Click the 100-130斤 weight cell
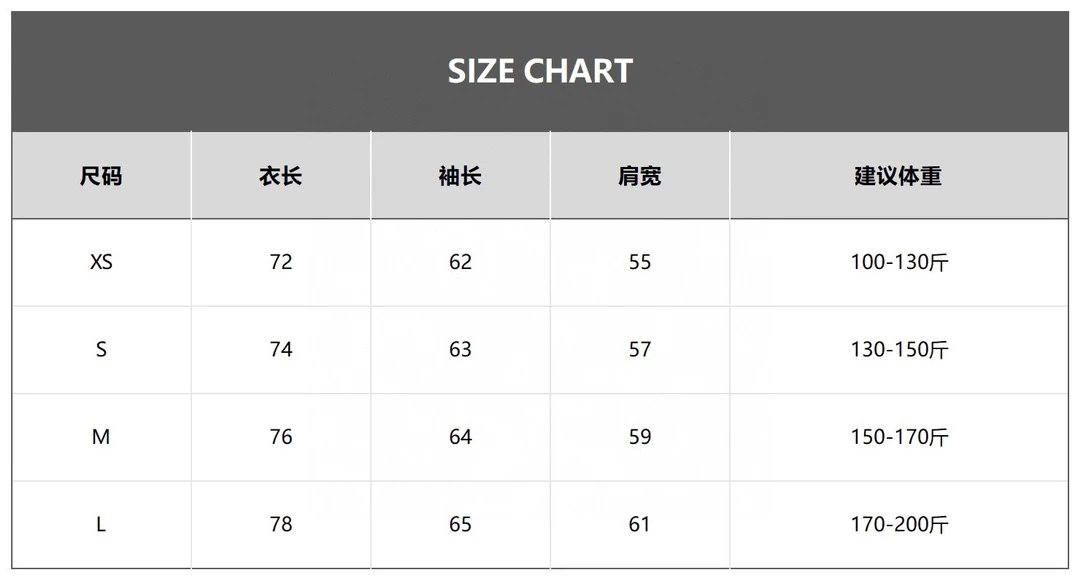Viewport: 1080px width, 580px height. click(x=900, y=262)
